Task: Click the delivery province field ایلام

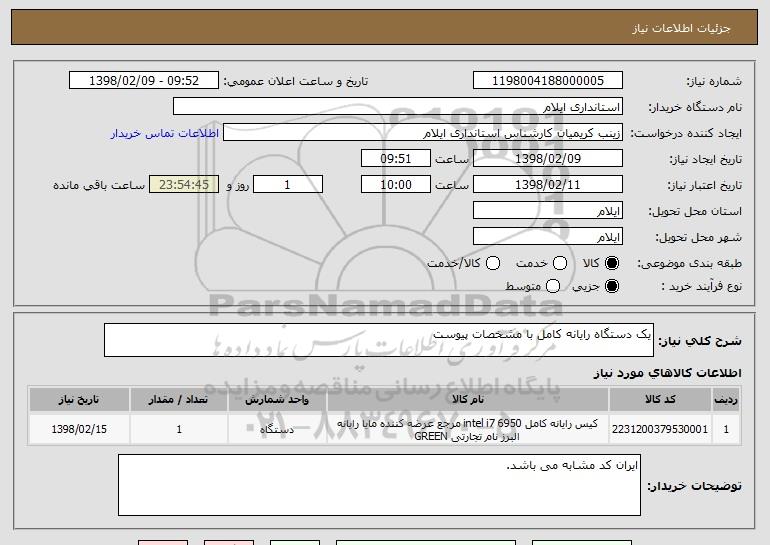Action: (548, 211)
